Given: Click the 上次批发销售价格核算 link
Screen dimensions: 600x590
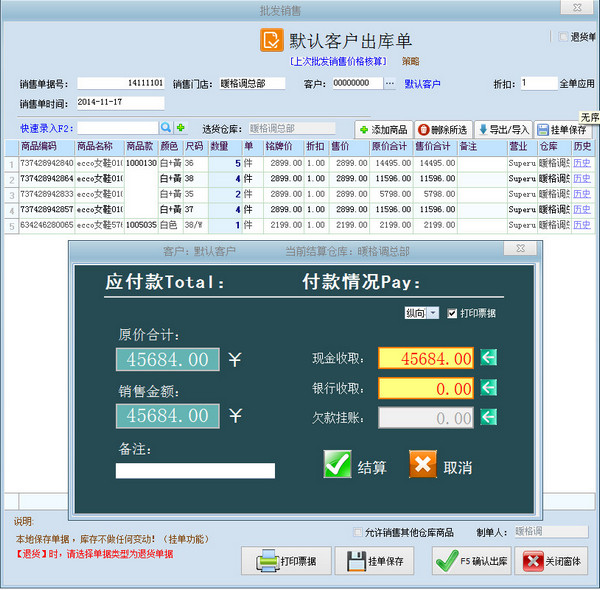Looking at the screenshot, I should pyautogui.click(x=339, y=61).
